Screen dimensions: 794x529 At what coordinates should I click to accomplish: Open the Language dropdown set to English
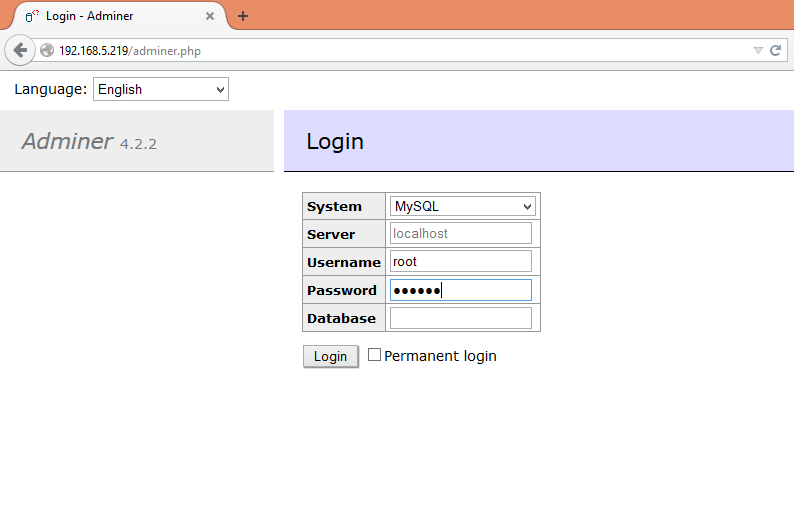[161, 89]
